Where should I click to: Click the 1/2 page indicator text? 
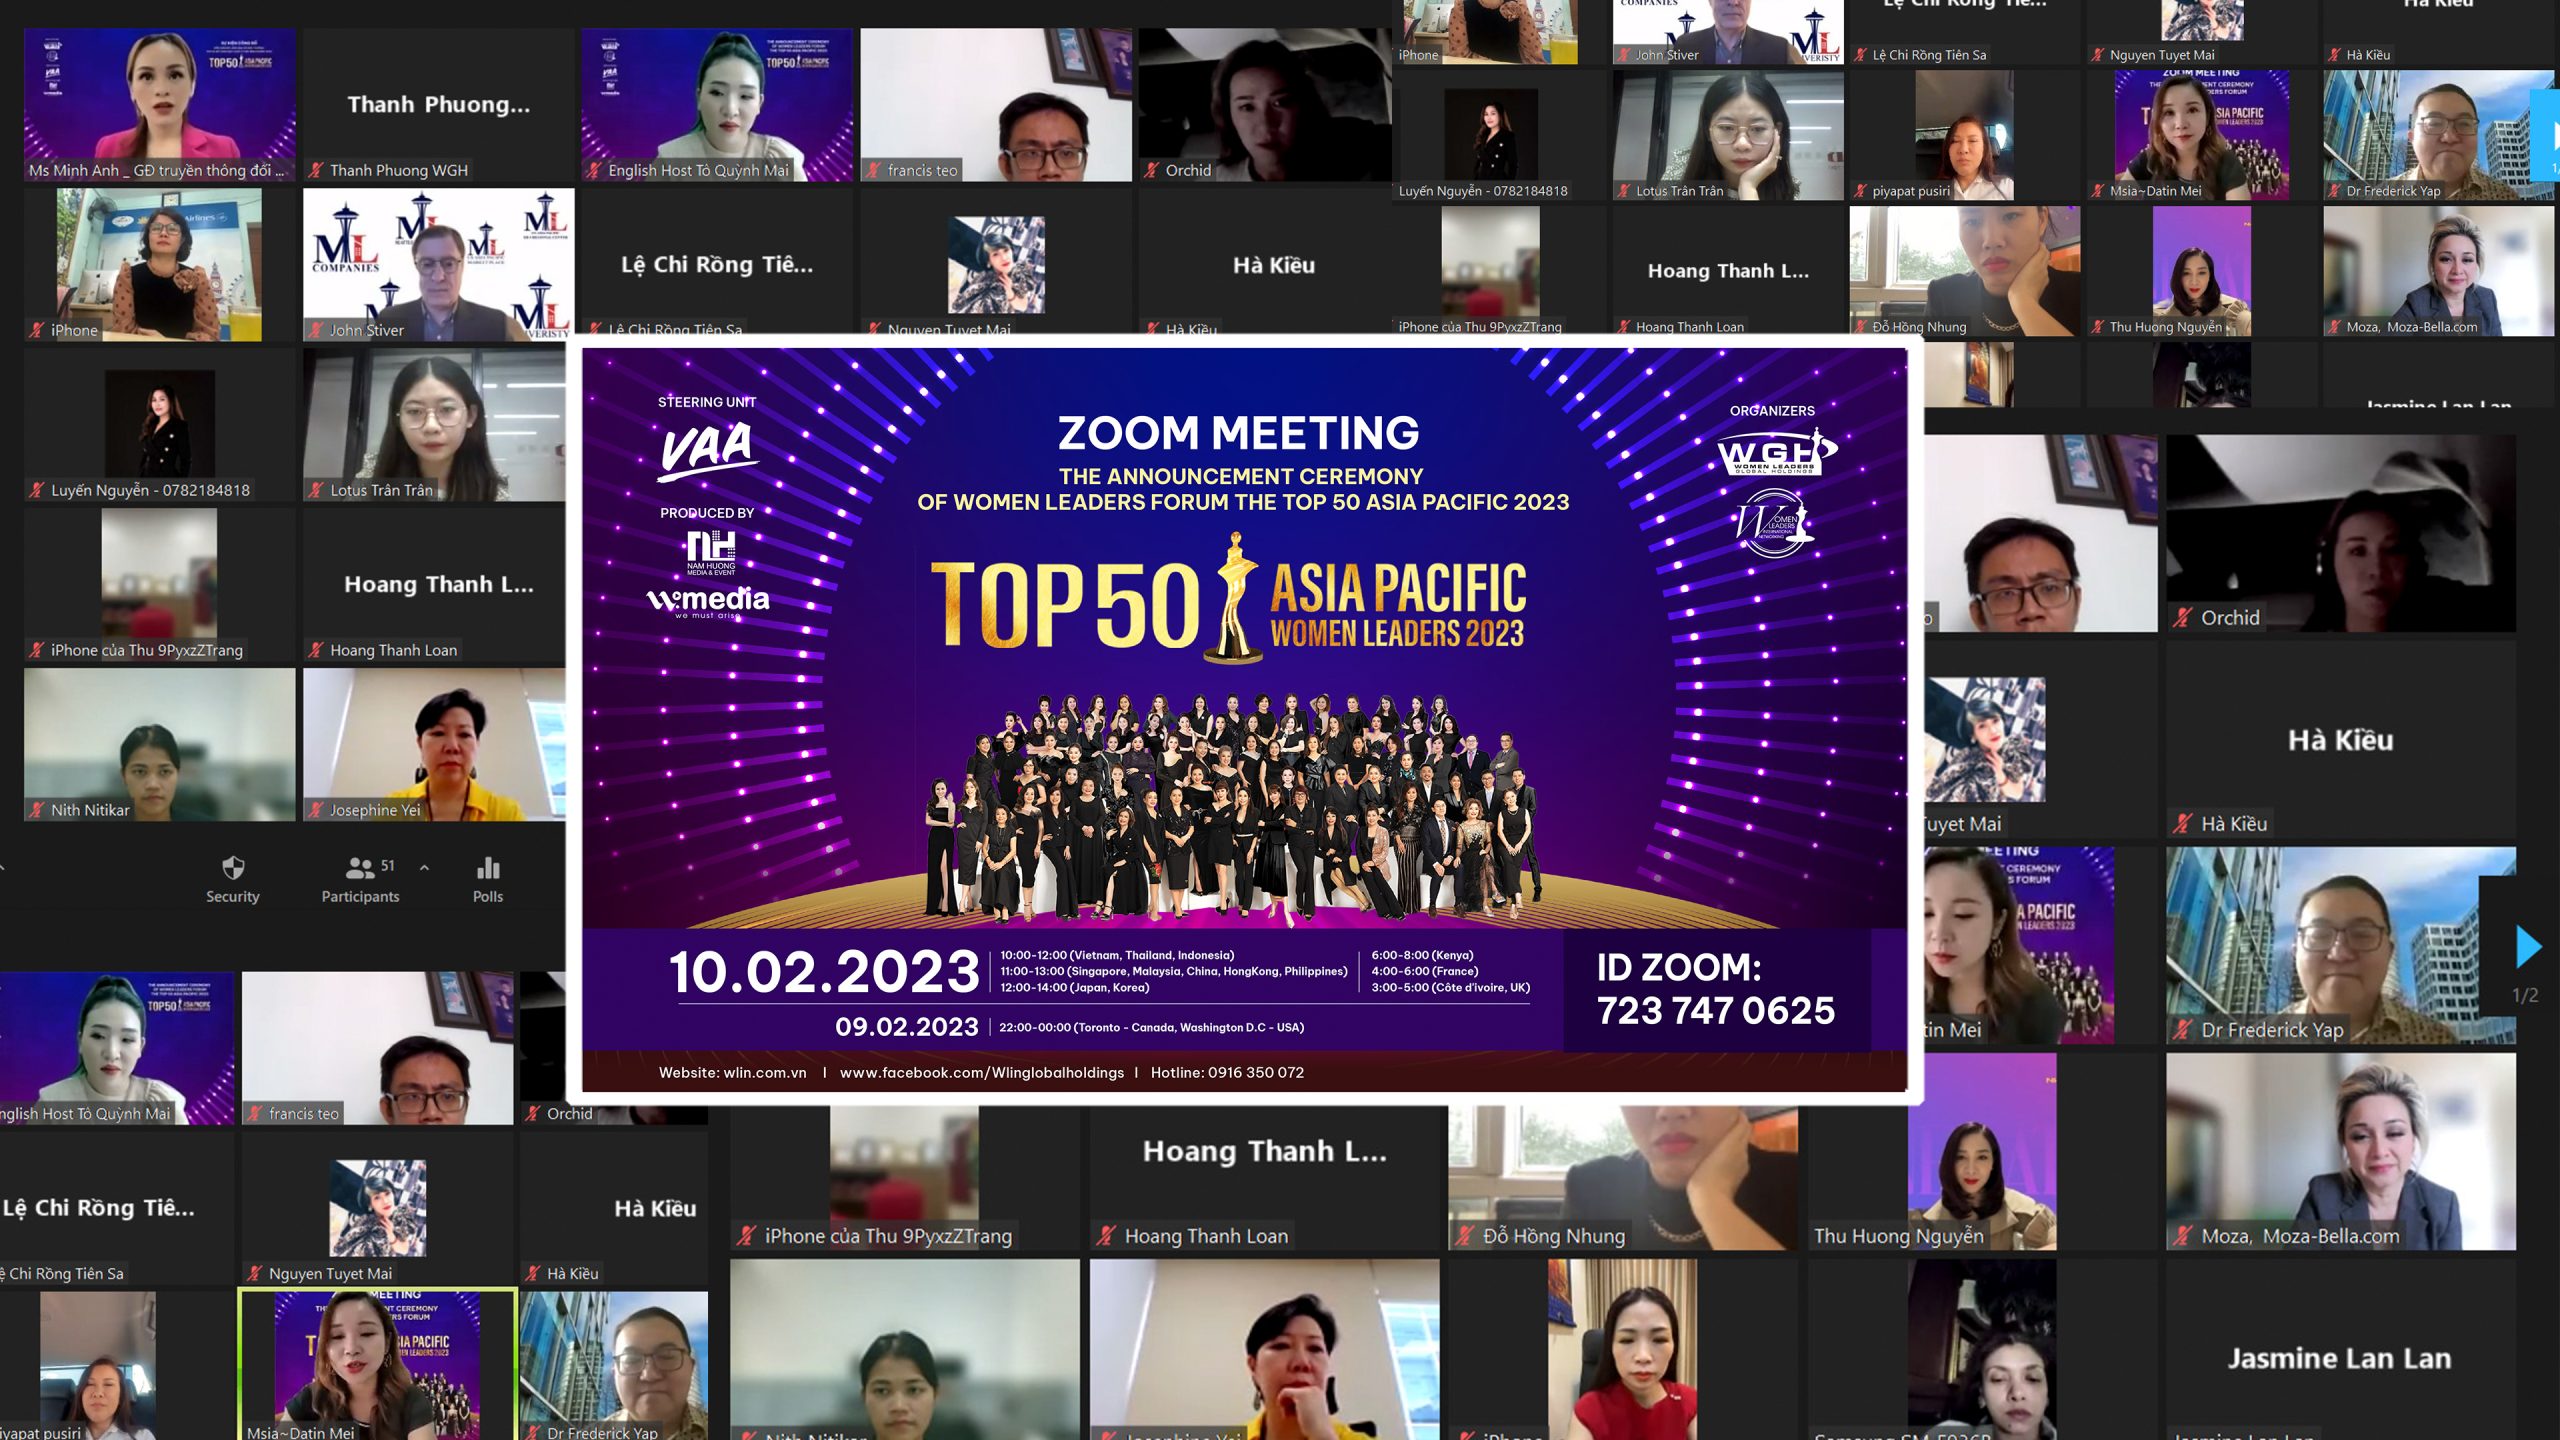2525,995
